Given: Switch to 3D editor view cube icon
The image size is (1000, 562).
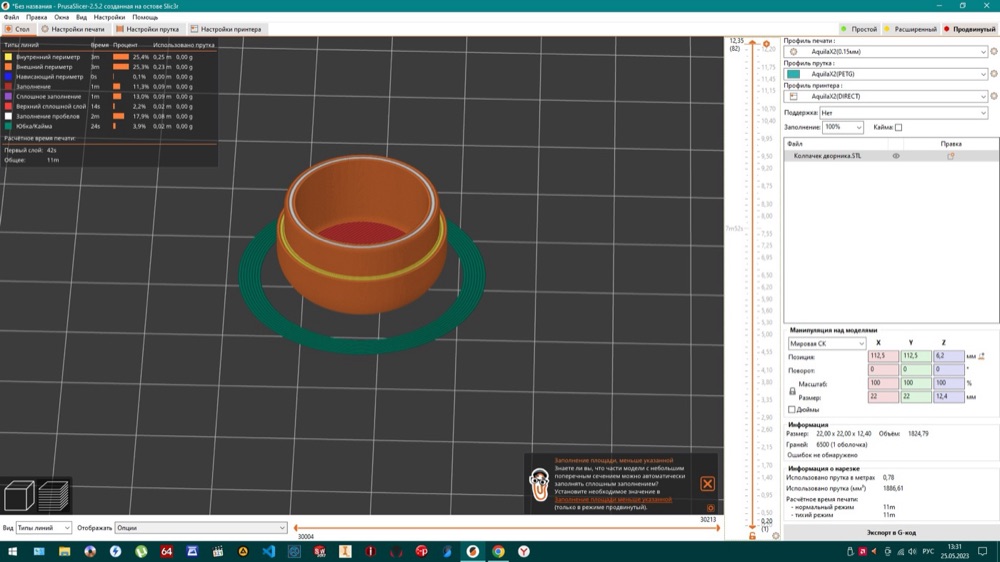Looking at the screenshot, I should click(19, 496).
